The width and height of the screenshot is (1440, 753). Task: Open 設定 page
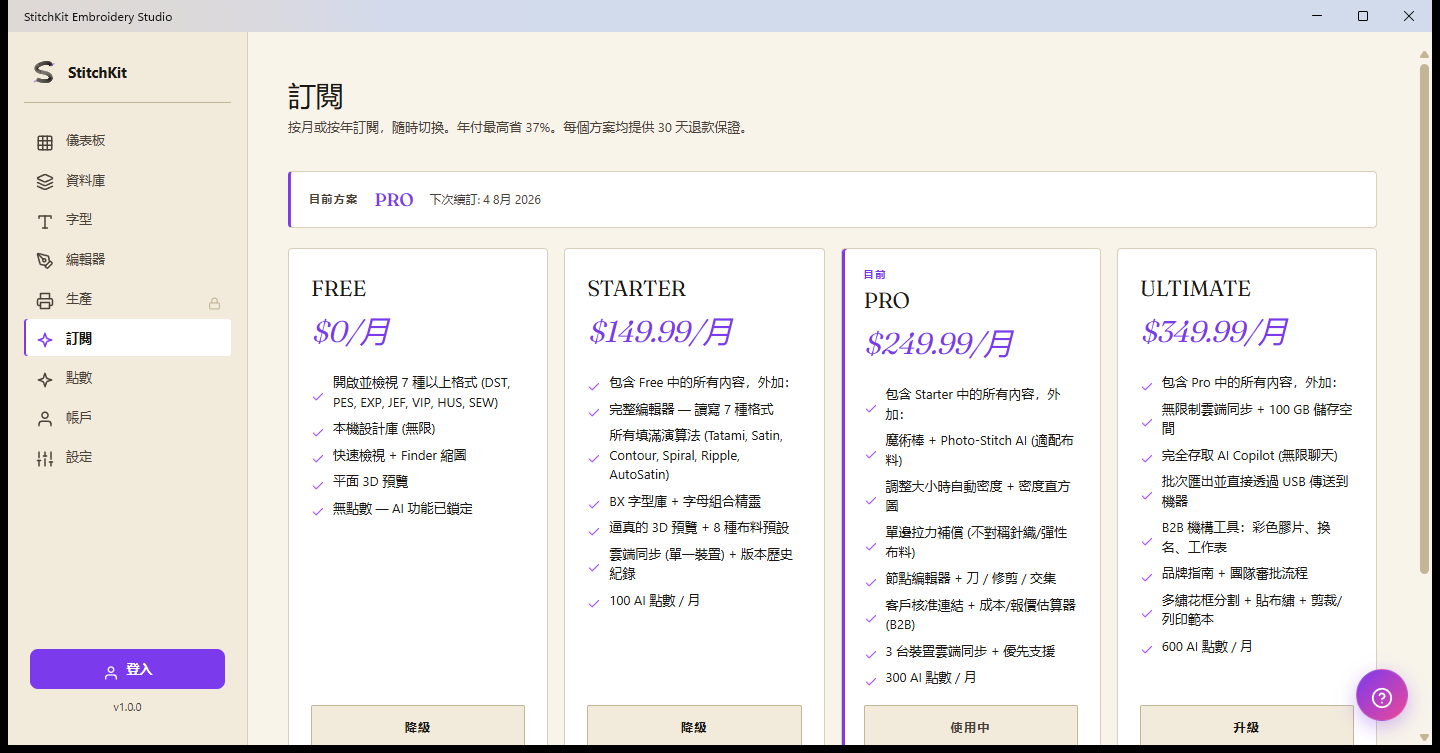128,457
